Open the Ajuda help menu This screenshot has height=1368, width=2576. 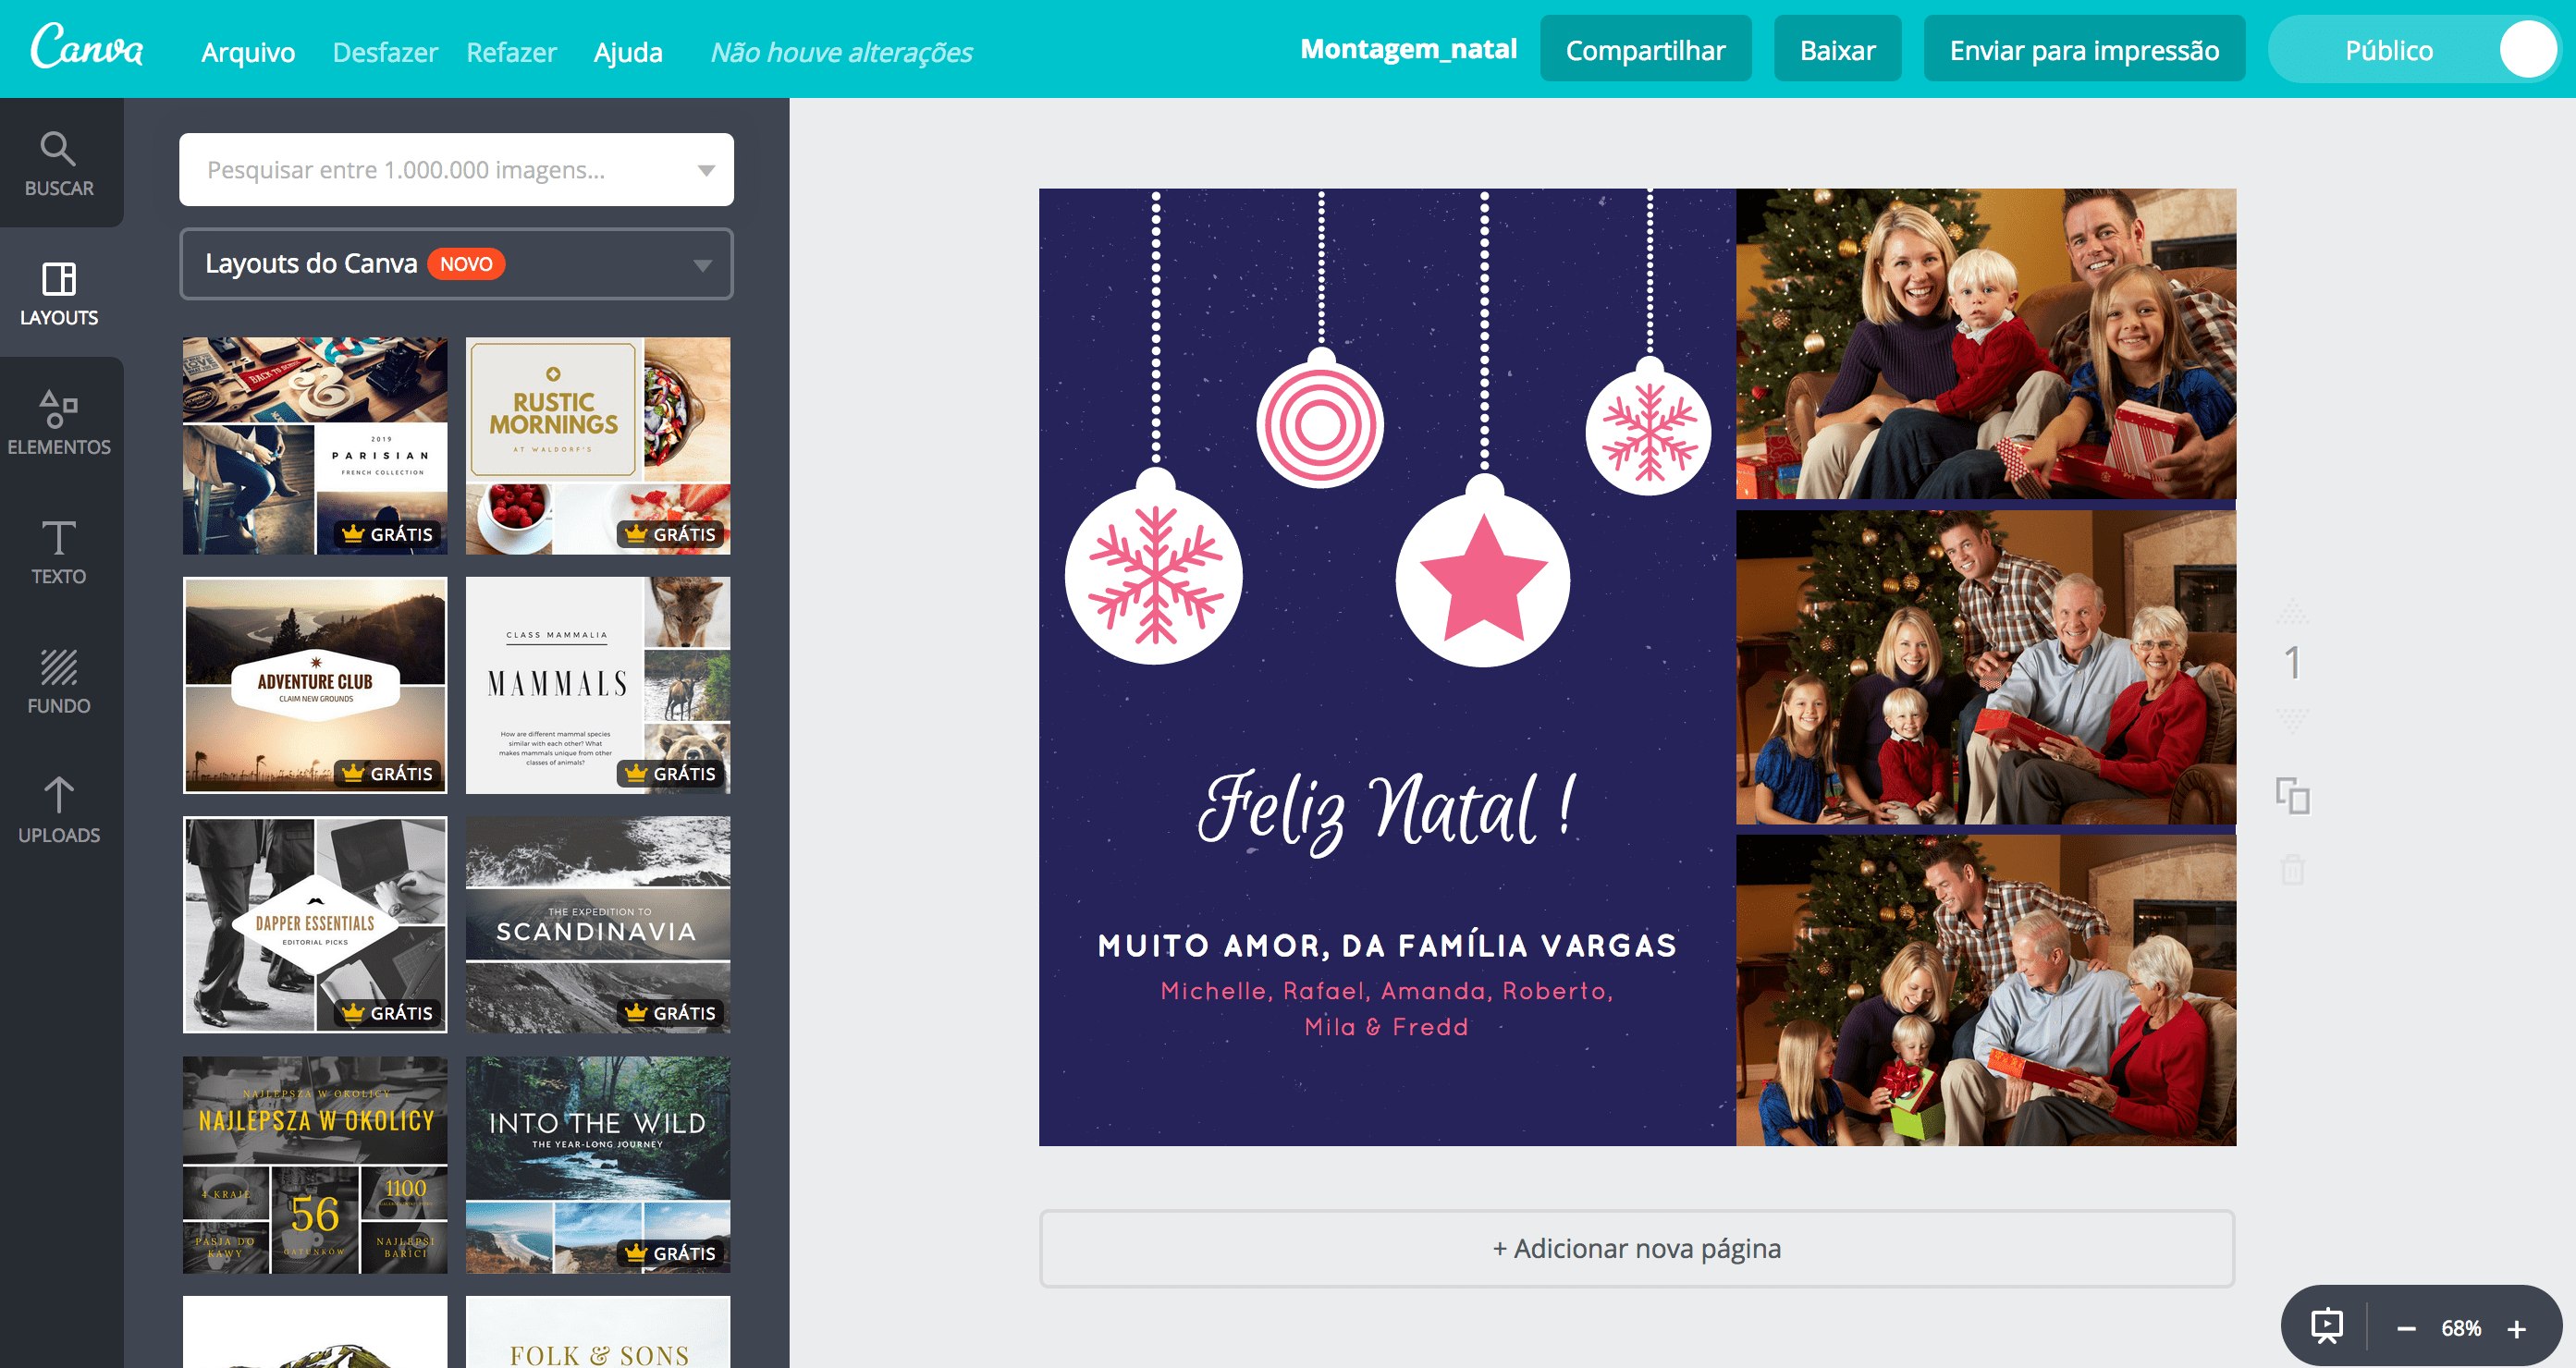[x=628, y=51]
